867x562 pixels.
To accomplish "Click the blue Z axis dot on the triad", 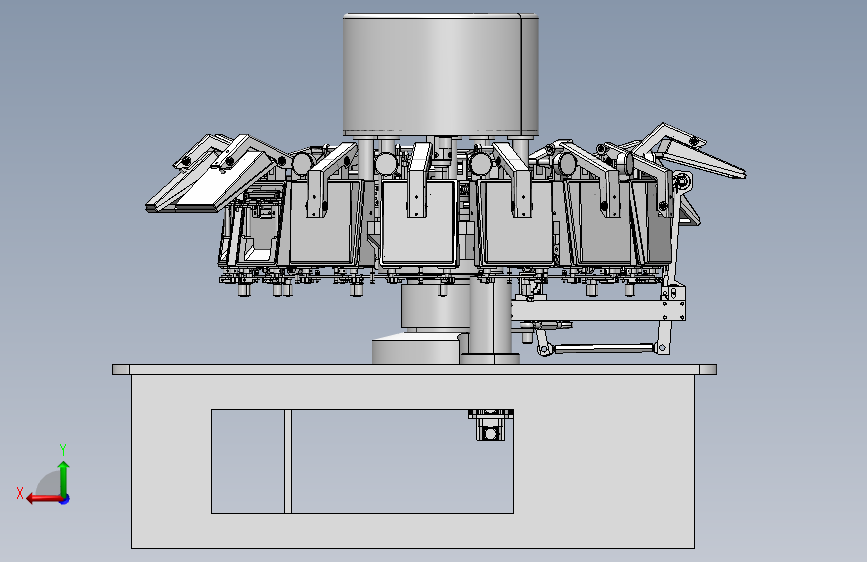I will tap(65, 499).
